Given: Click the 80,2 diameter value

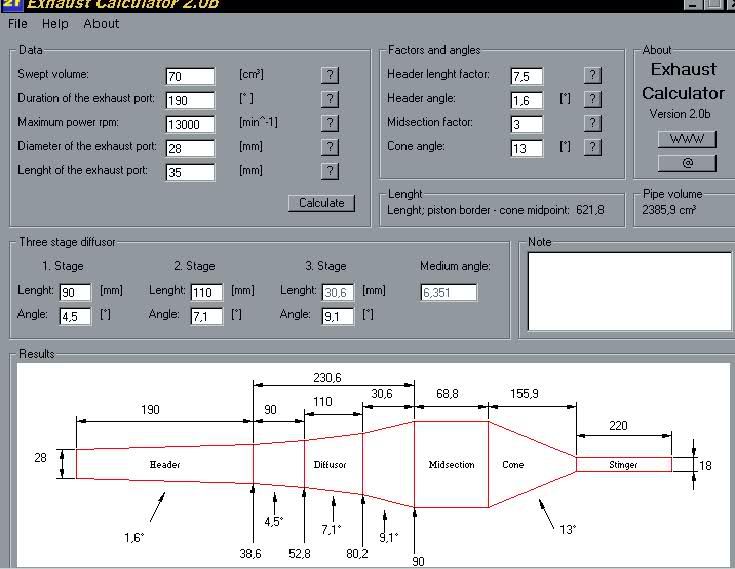Looking at the screenshot, I should click(x=357, y=554).
